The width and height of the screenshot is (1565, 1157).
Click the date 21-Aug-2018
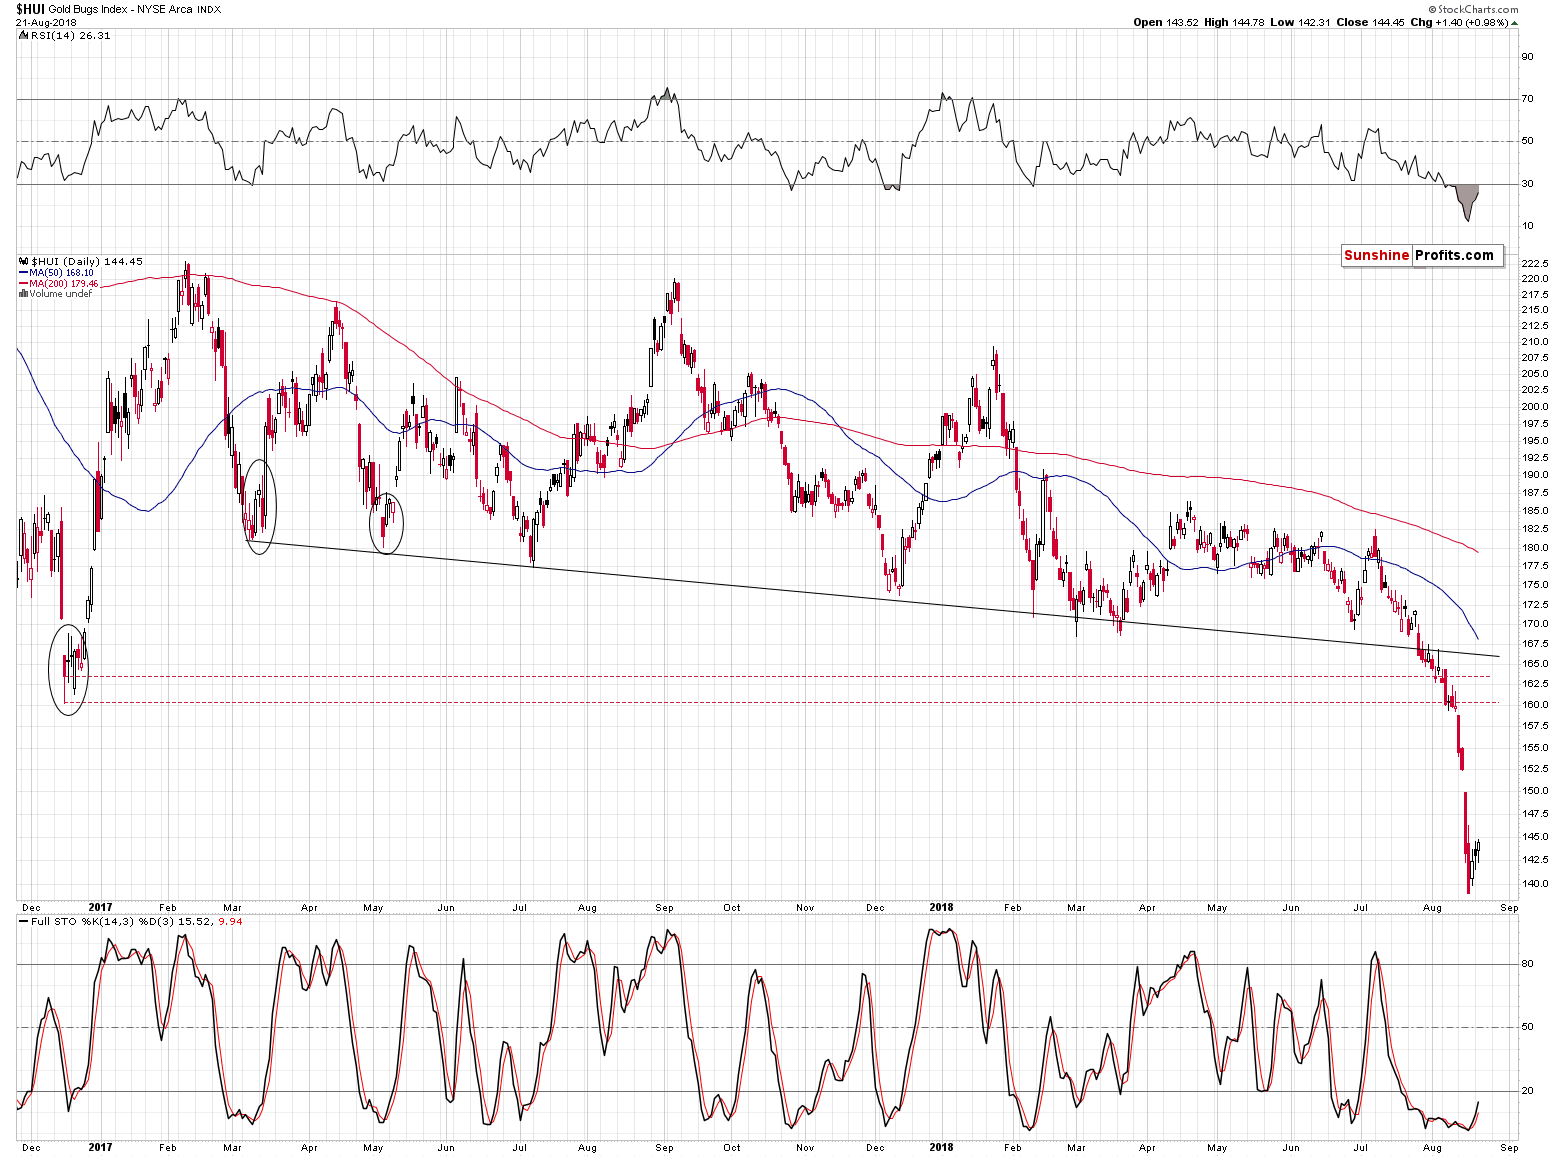point(45,22)
